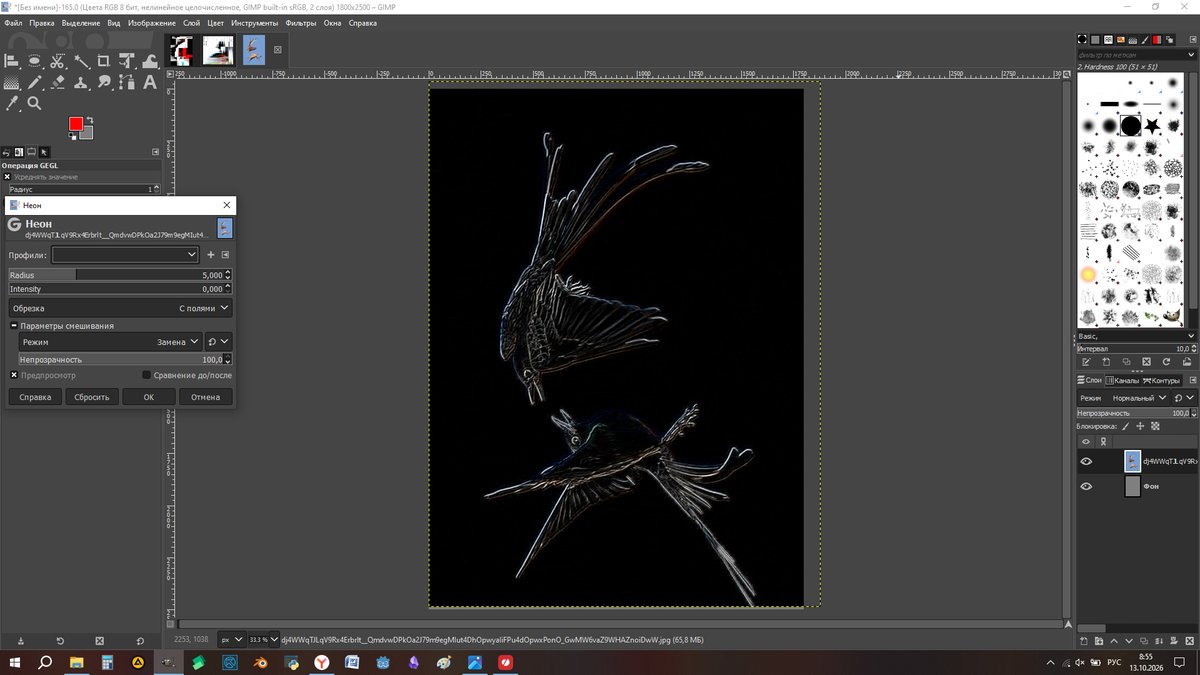Viewport: 1200px width, 675px height.
Task: Lock pixels brush icon in Layers panel
Action: pyautogui.click(x=1125, y=426)
